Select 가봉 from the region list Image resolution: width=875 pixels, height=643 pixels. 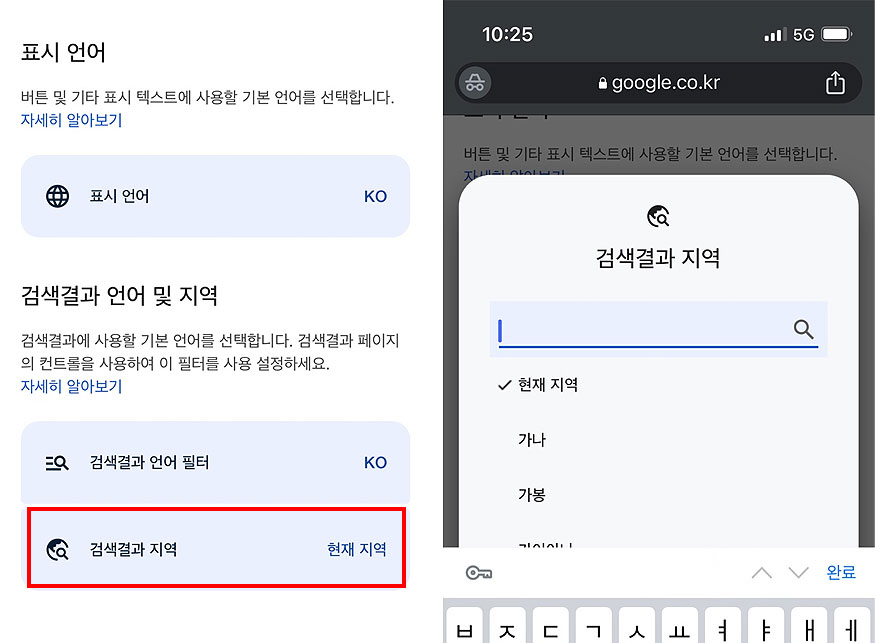[532, 495]
